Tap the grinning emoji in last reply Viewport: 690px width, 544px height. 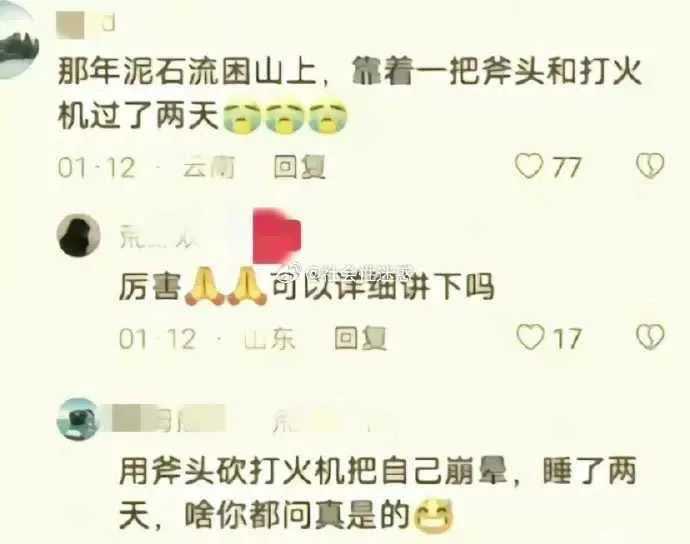click(434, 515)
